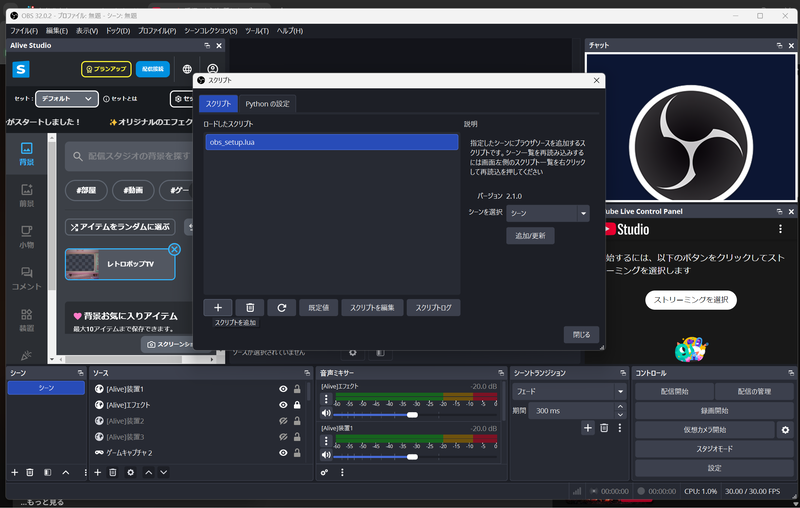
Task: Hide the [Alive]エフェクト source
Action: (x=283, y=405)
